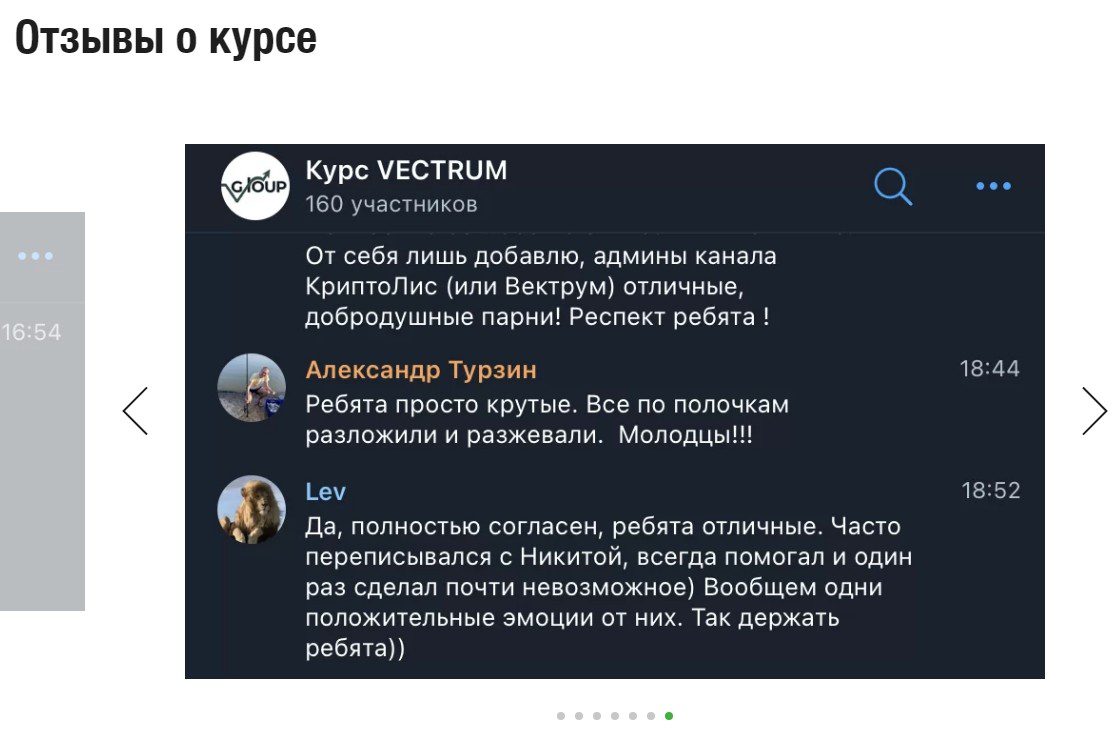The height and width of the screenshot is (729, 1120).
Task: Select the second carousel pagination dot
Action: tap(579, 716)
